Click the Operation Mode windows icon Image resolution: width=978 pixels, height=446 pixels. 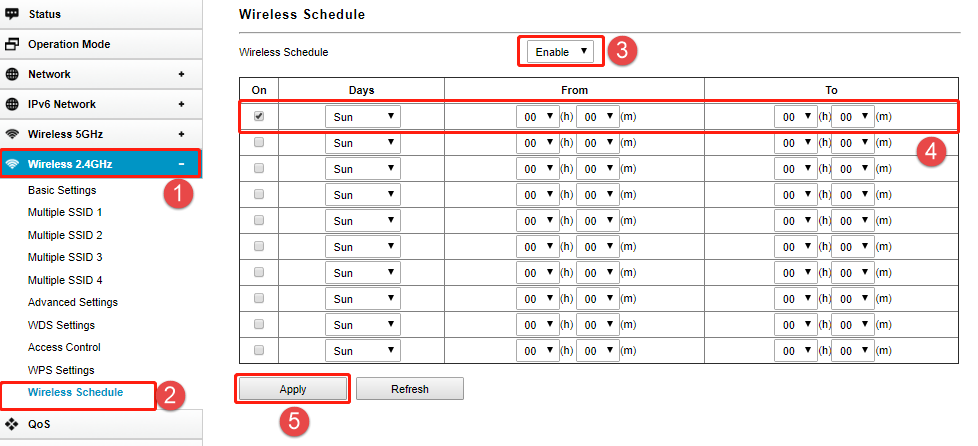pos(12,44)
